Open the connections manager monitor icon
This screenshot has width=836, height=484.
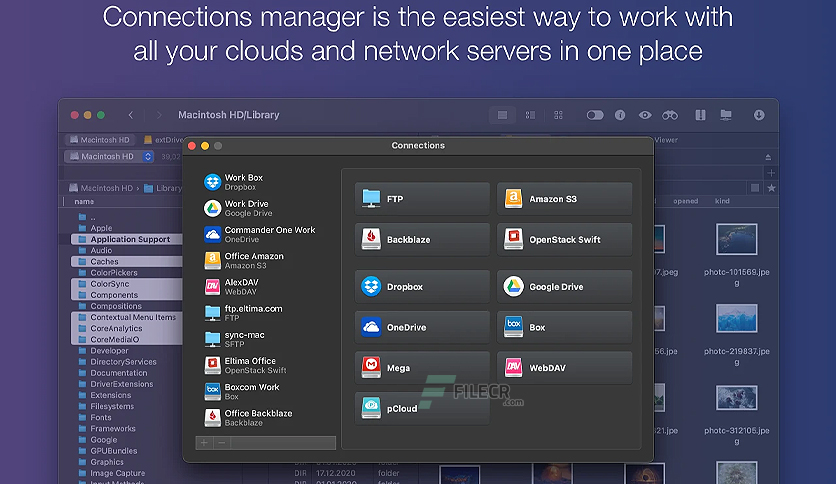click(726, 115)
